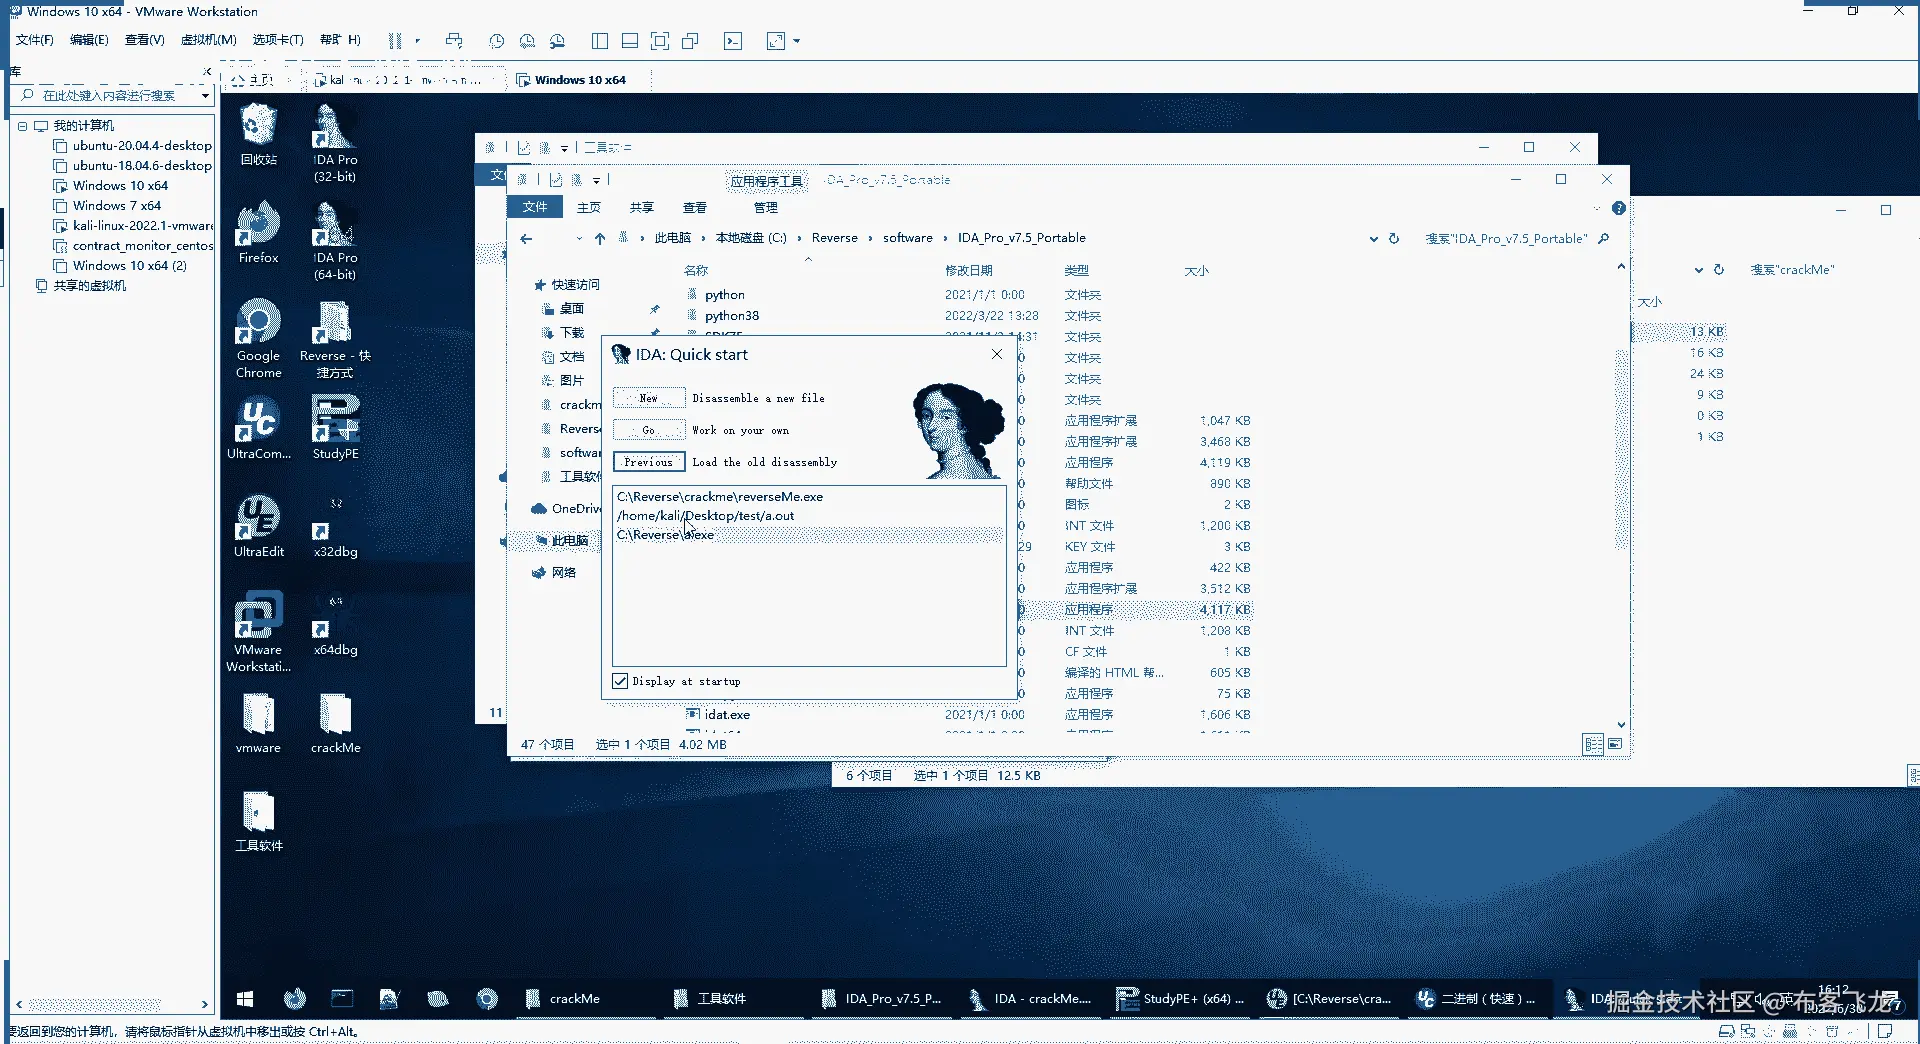The image size is (1920, 1044).
Task: Select the x64dbg desktop icon
Action: coord(334,624)
